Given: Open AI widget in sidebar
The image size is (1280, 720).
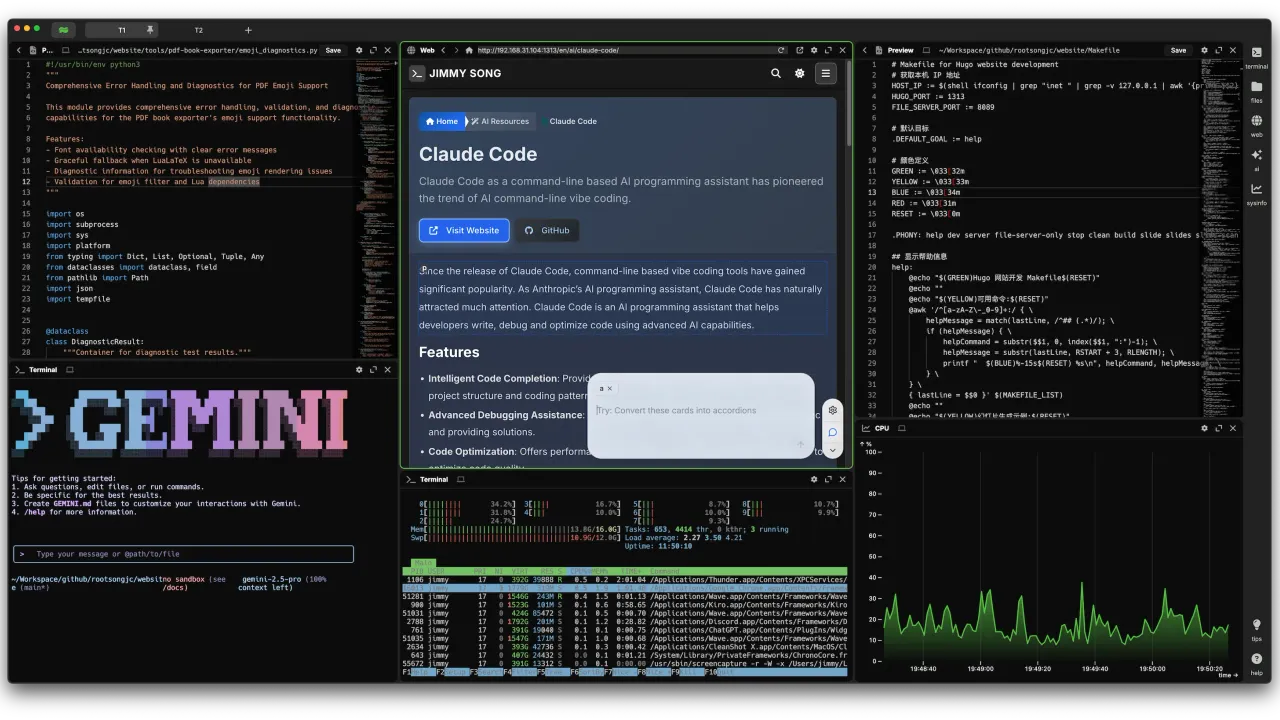Looking at the screenshot, I should click(1256, 159).
